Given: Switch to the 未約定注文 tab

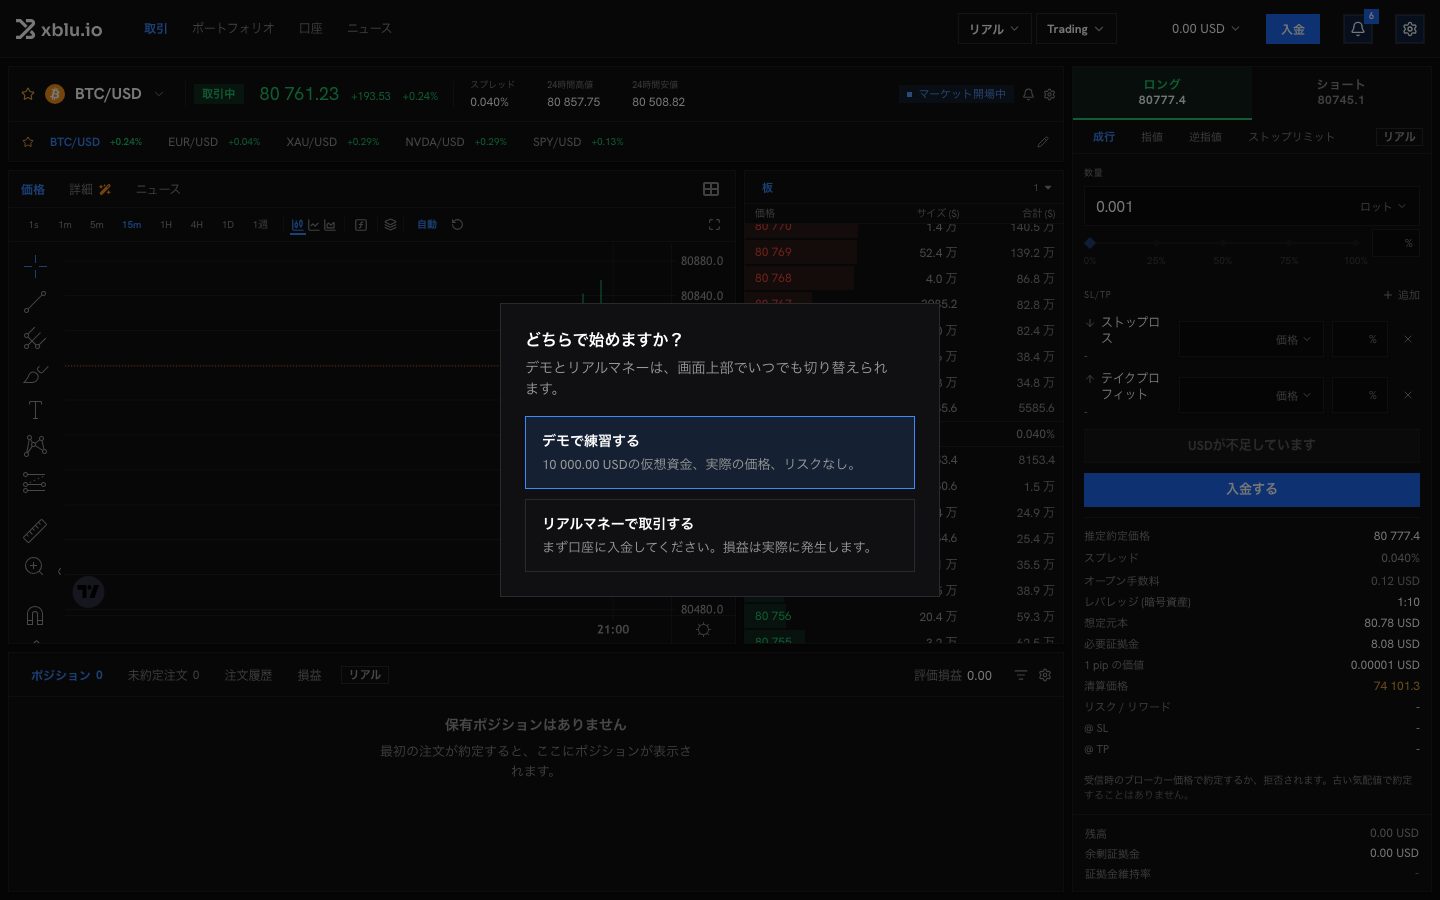Looking at the screenshot, I should pyautogui.click(x=164, y=675).
